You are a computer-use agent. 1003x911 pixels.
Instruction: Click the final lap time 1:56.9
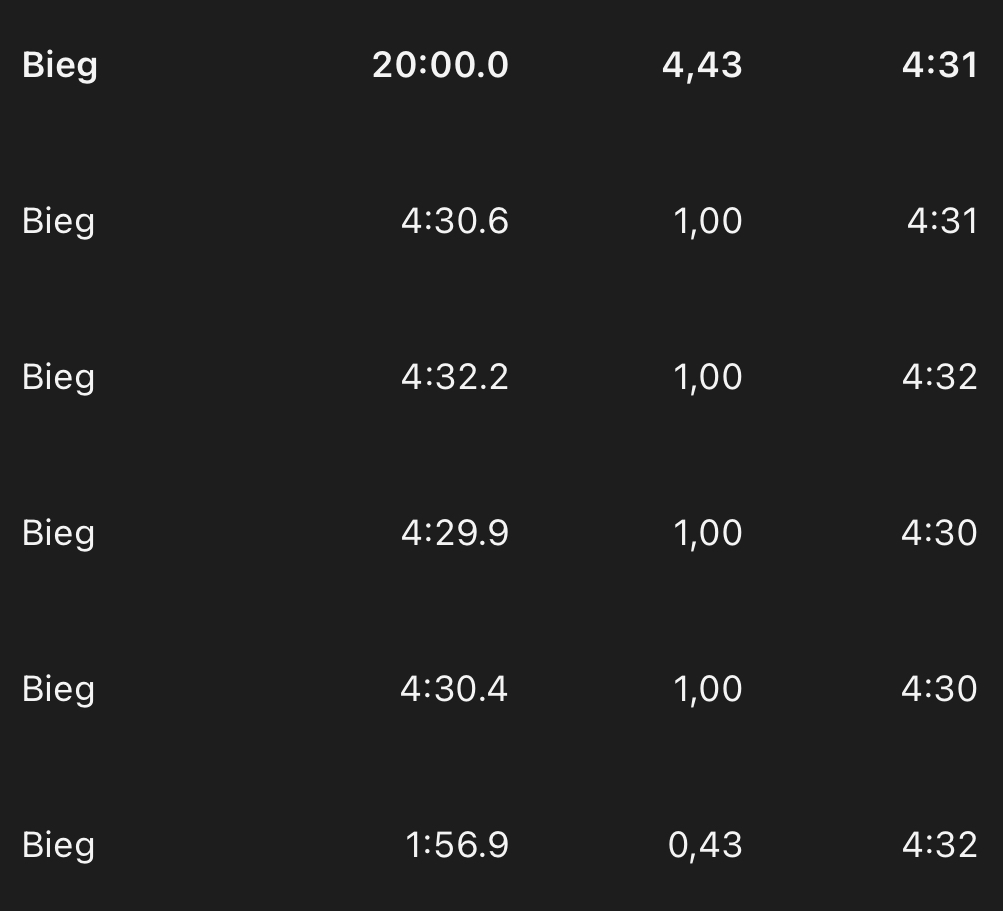pos(457,845)
